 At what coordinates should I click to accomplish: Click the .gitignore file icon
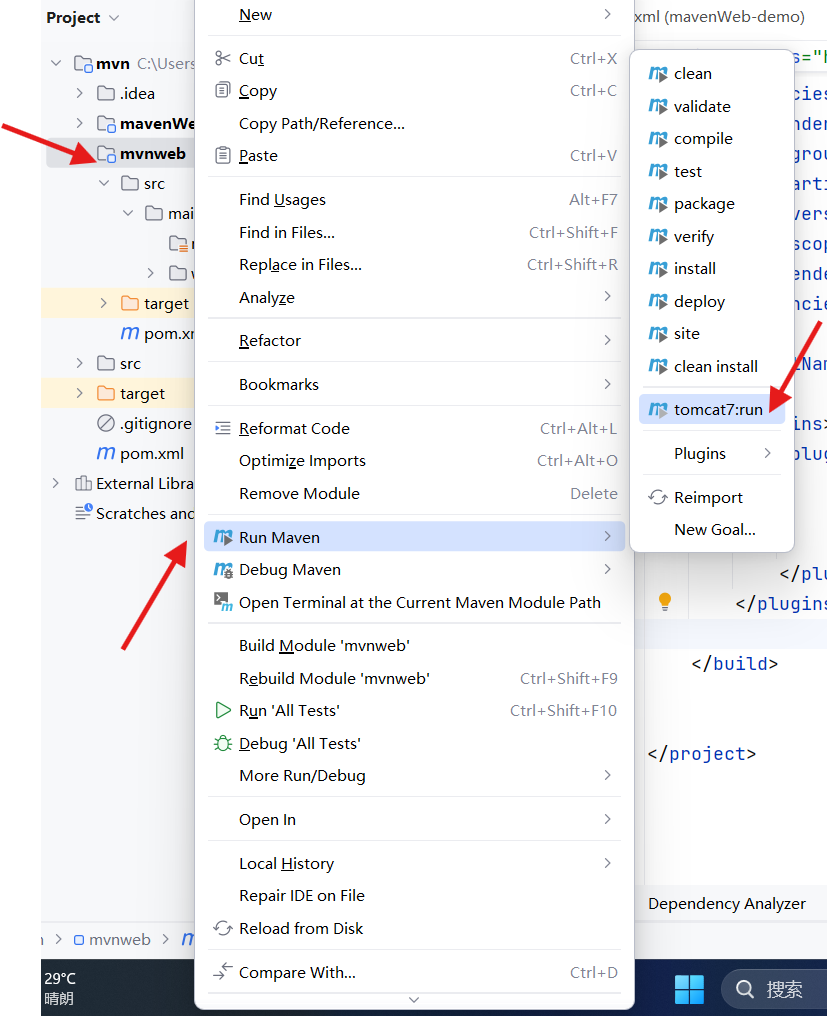click(106, 423)
